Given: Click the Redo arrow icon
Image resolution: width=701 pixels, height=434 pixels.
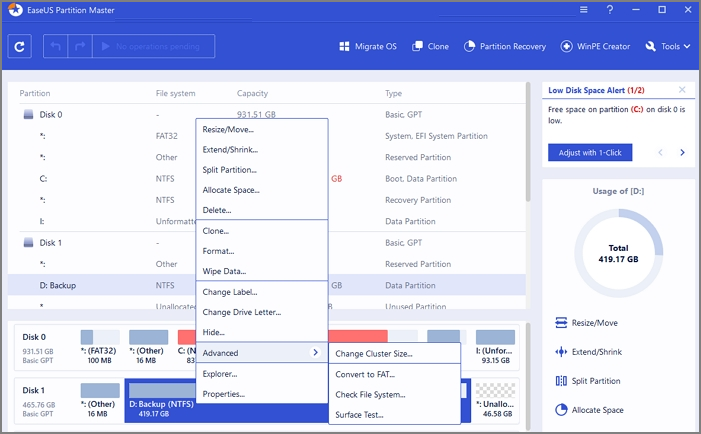Looking at the screenshot, I should point(80,46).
